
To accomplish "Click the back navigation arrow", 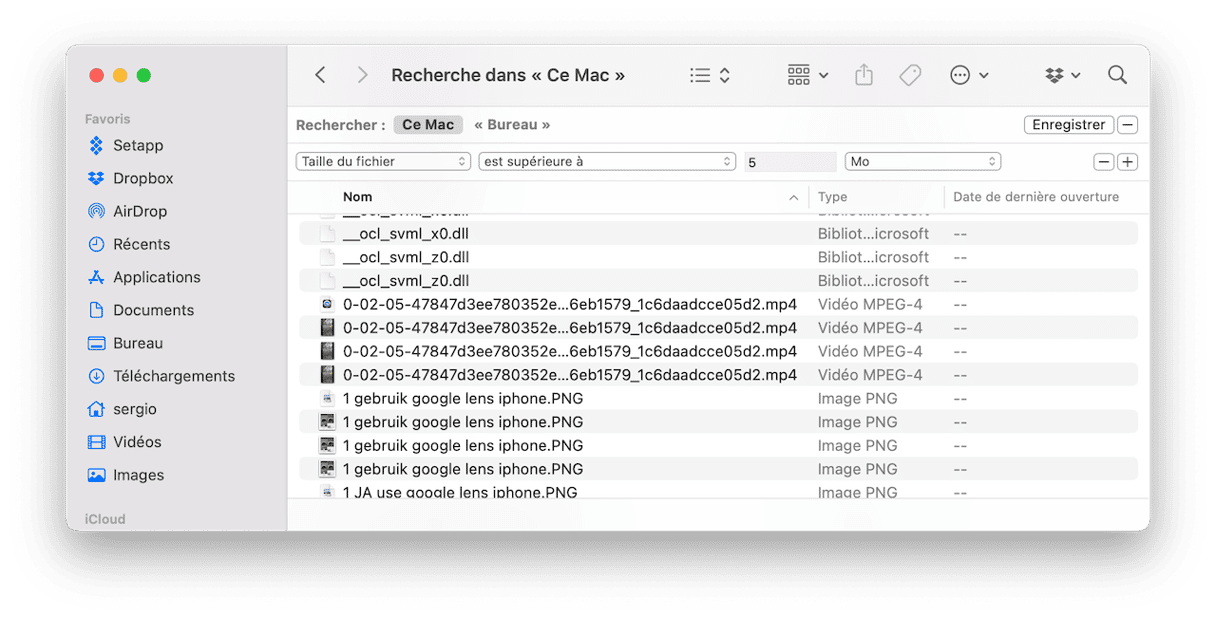I will [320, 75].
